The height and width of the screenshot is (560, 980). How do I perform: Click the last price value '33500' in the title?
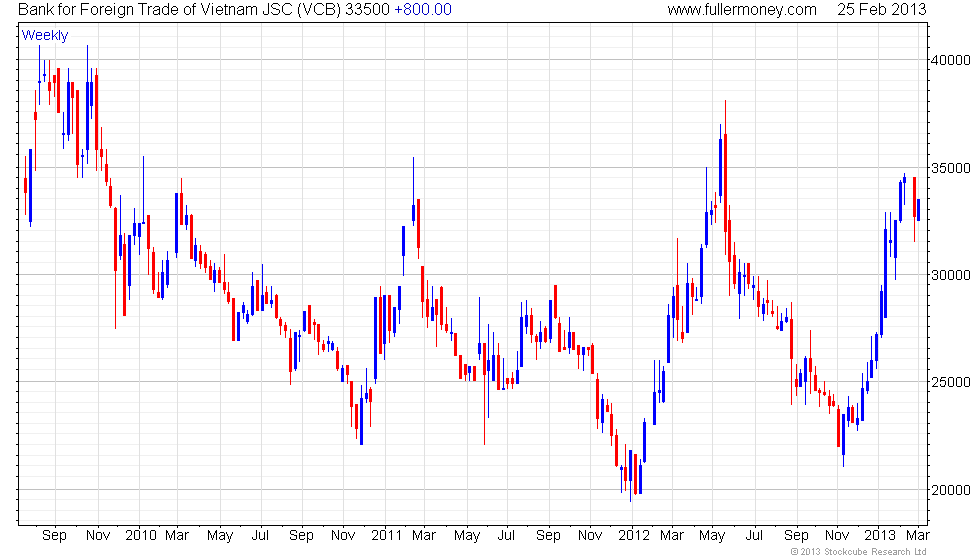coord(368,10)
